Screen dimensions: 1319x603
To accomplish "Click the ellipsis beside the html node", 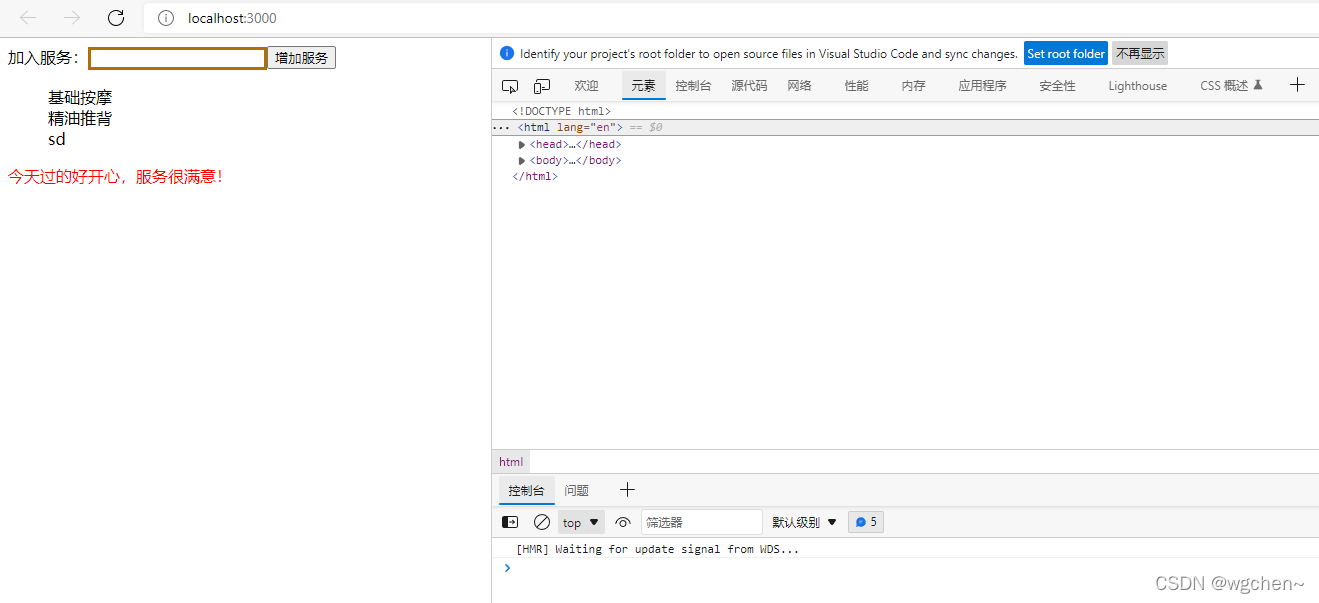I will (501, 128).
